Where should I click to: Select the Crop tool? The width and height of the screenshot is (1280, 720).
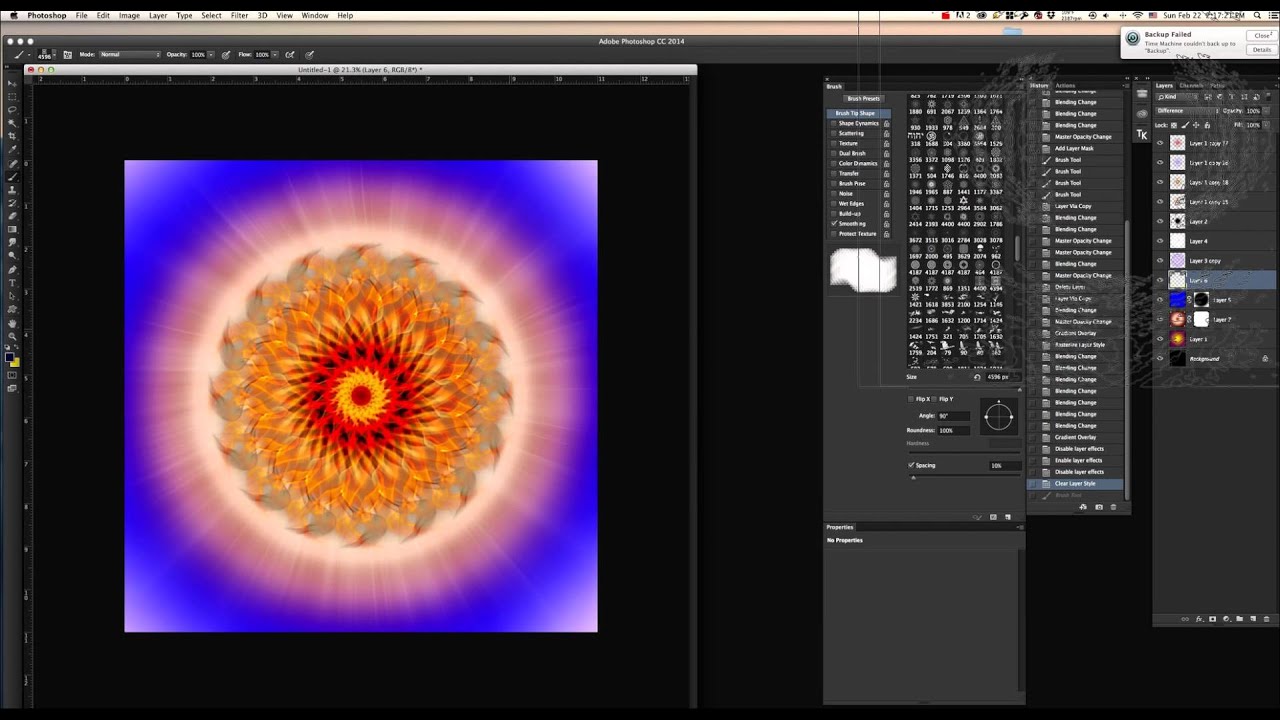click(13, 137)
